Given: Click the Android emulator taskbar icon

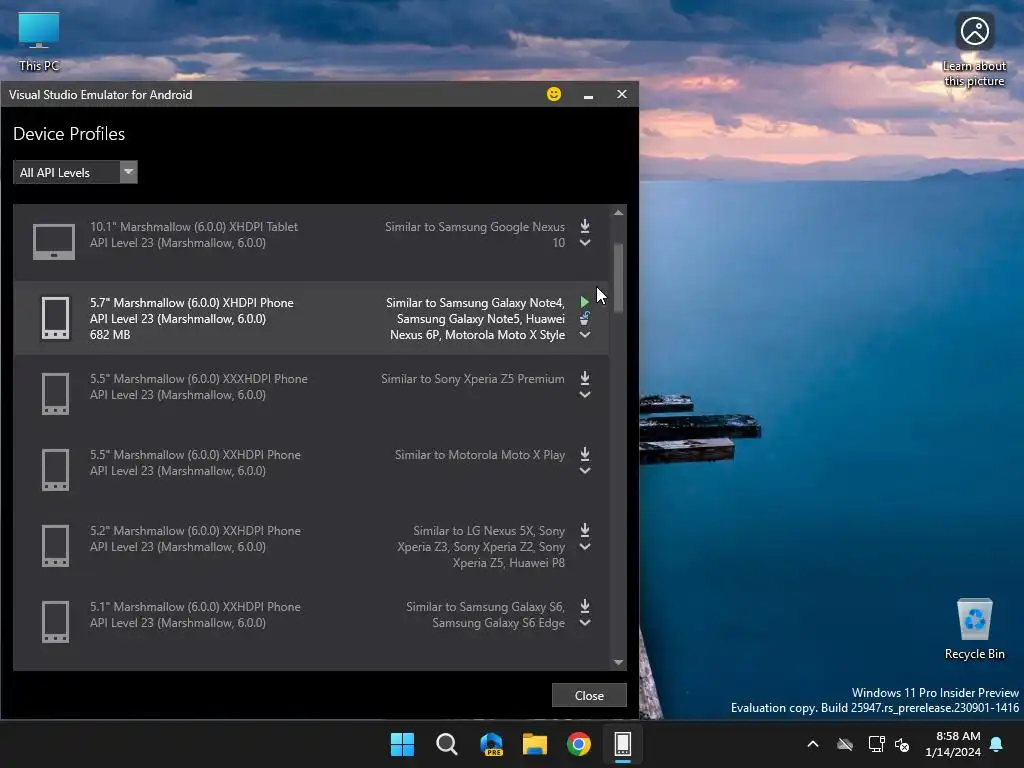Looking at the screenshot, I should (622, 744).
